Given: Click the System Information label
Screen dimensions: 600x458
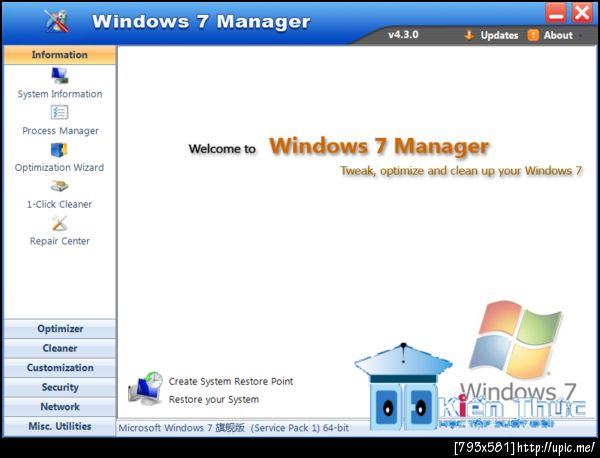Looking at the screenshot, I should pos(60,94).
